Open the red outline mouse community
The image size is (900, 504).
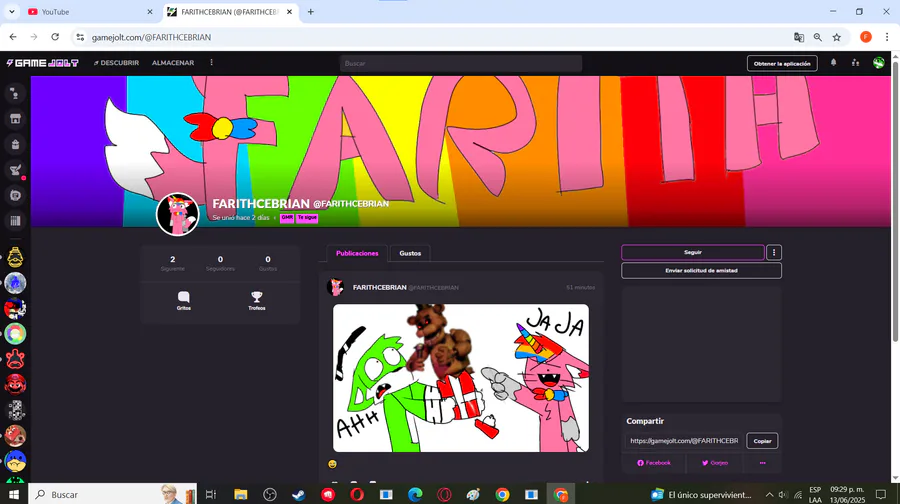point(15,359)
